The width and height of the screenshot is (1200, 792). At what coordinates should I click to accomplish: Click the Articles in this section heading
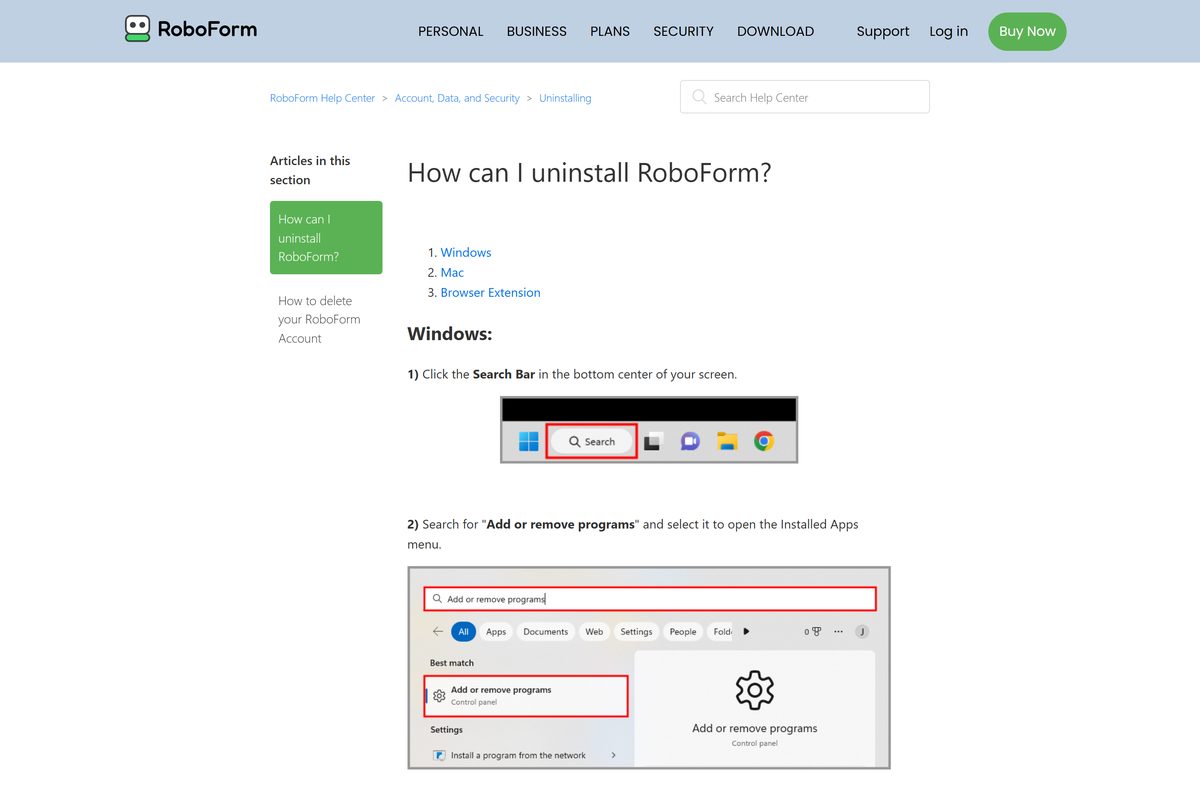[310, 170]
